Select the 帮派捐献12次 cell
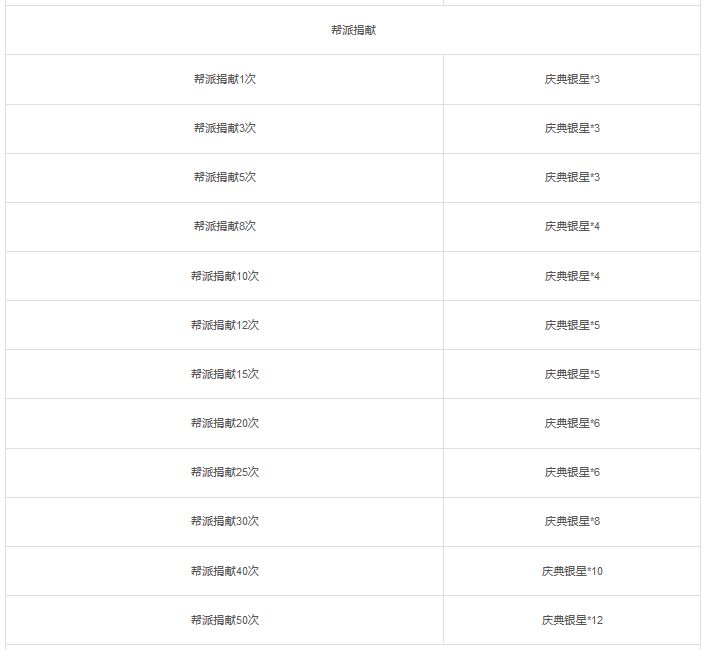This screenshot has width=705, height=650. pyautogui.click(x=224, y=325)
